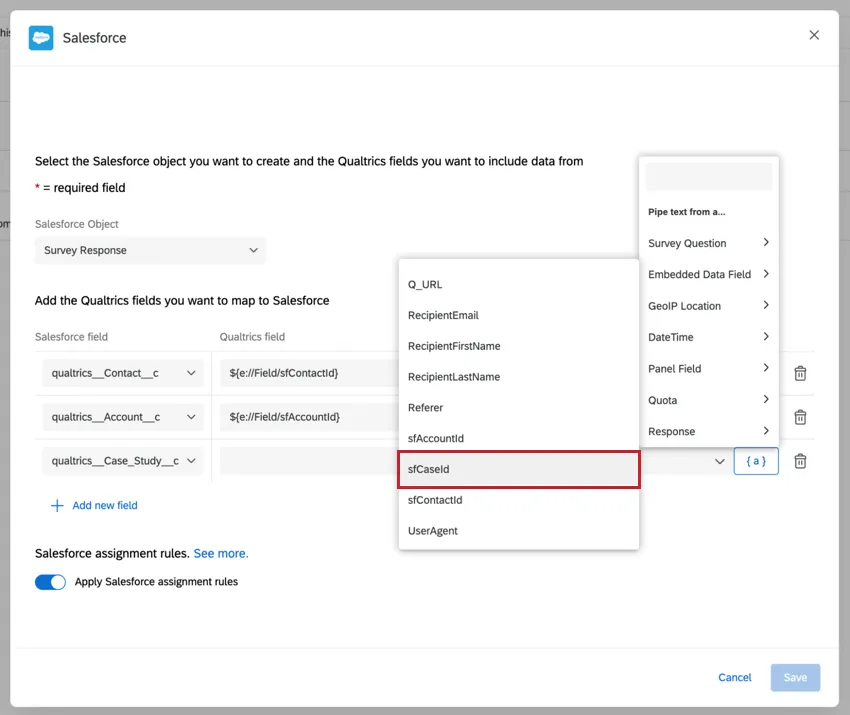The image size is (850, 715).
Task: Select DateTime from the pipe text menu
Action: click(709, 337)
